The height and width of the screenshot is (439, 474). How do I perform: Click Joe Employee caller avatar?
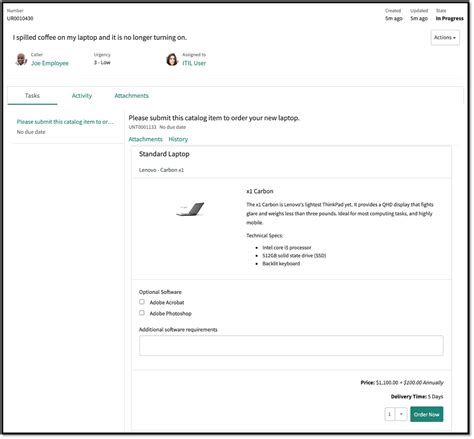pyautogui.click(x=21, y=59)
